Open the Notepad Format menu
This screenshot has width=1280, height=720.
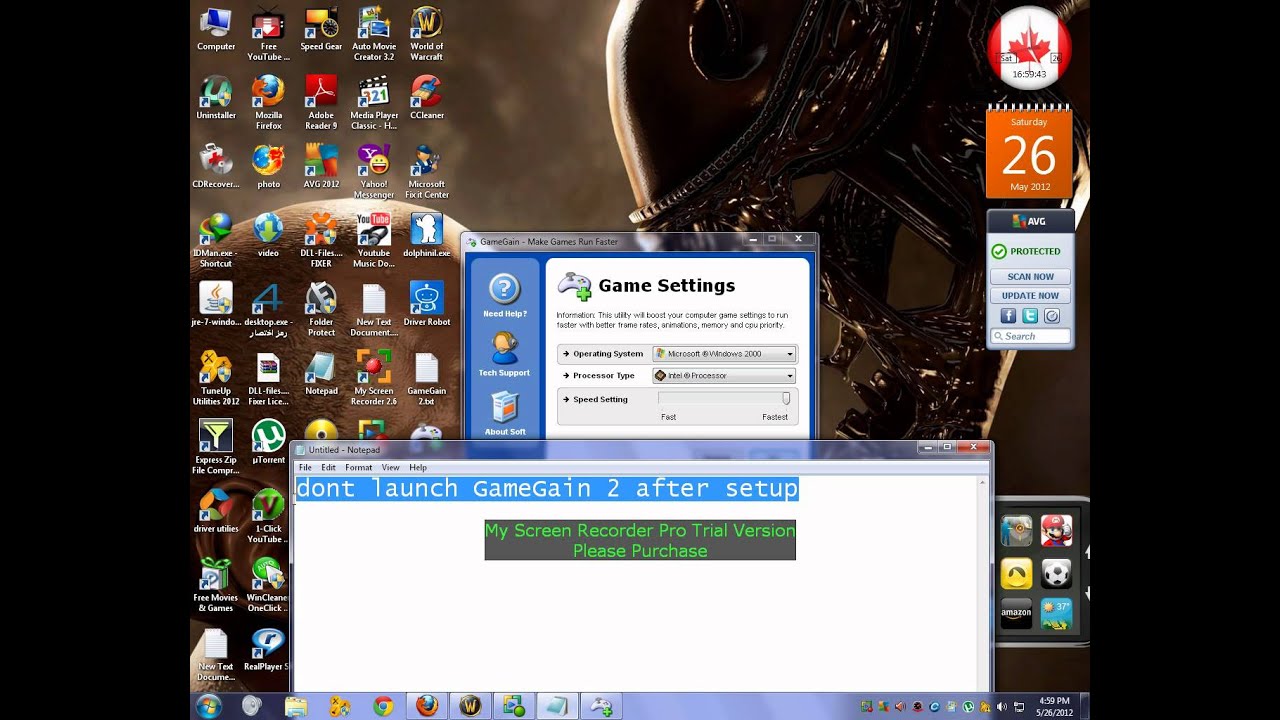pyautogui.click(x=358, y=467)
